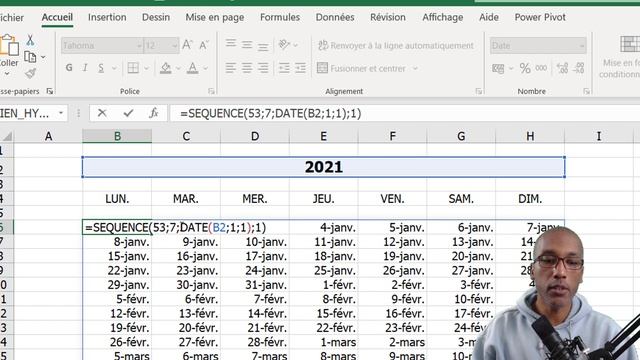
Task: Open the Accueil ribbon tab
Action: coord(57,17)
